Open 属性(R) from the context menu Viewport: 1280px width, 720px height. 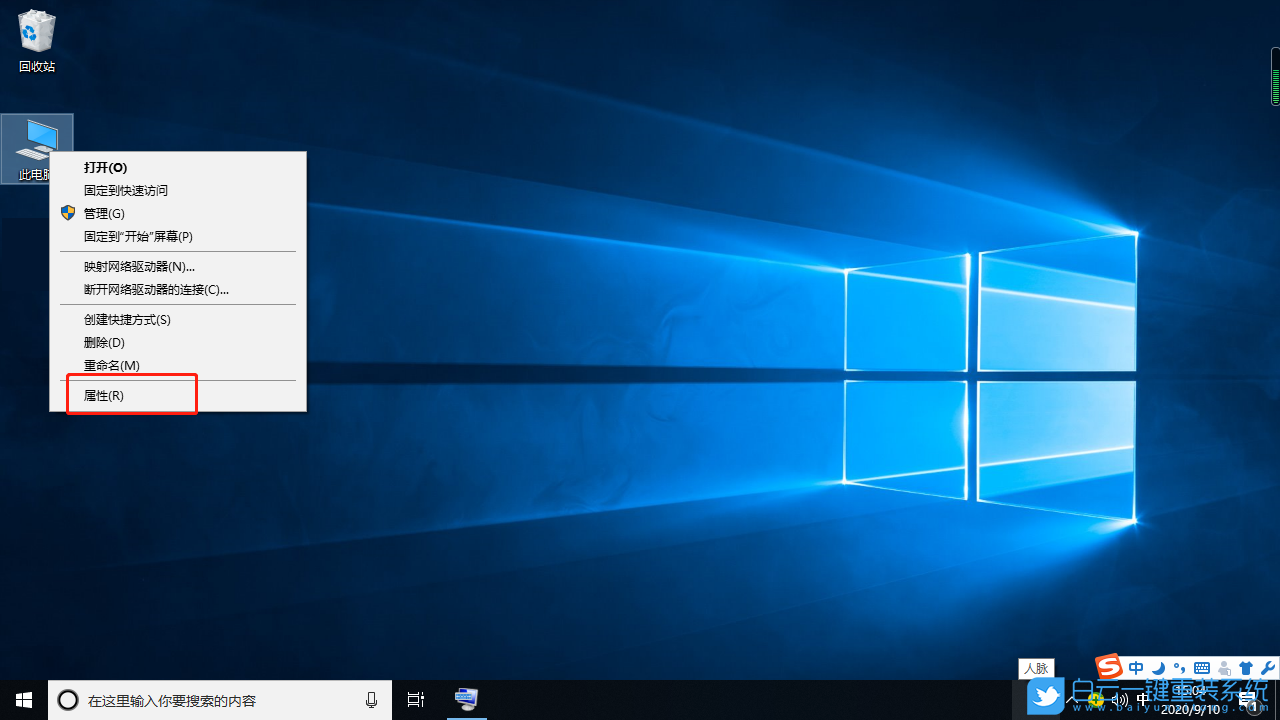(x=103, y=395)
